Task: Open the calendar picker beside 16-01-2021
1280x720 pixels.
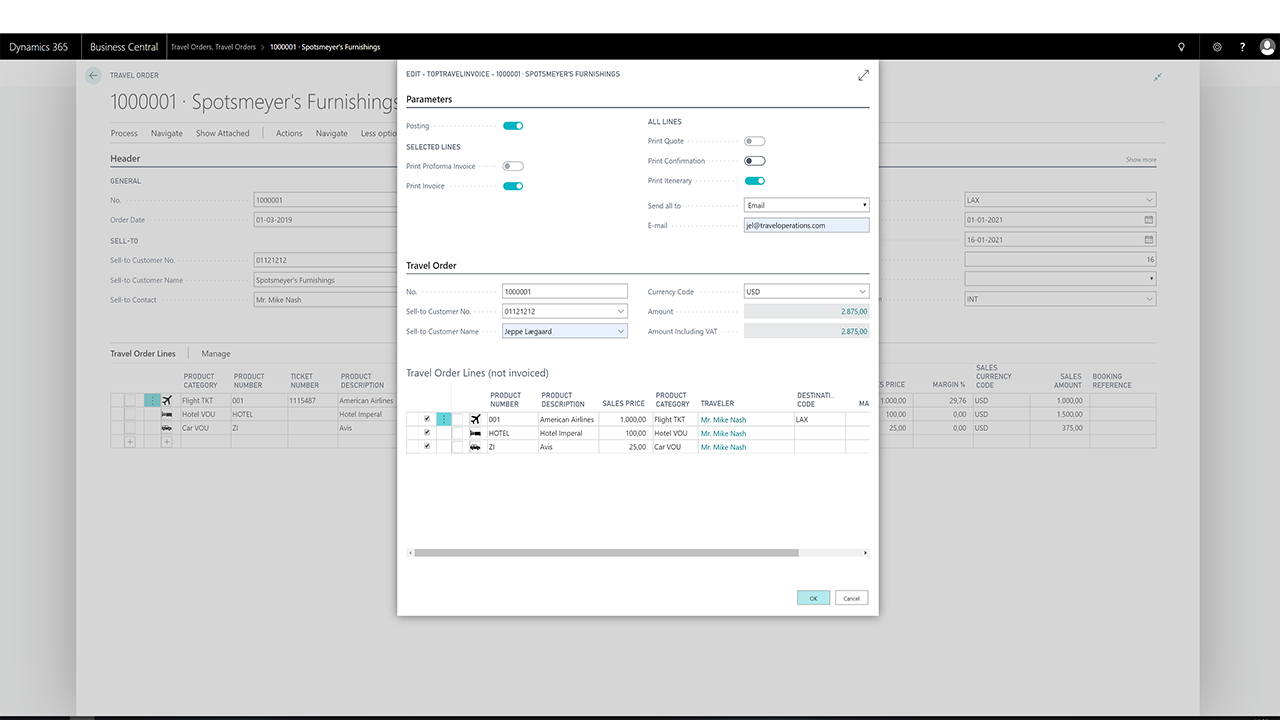Action: pyautogui.click(x=1149, y=240)
